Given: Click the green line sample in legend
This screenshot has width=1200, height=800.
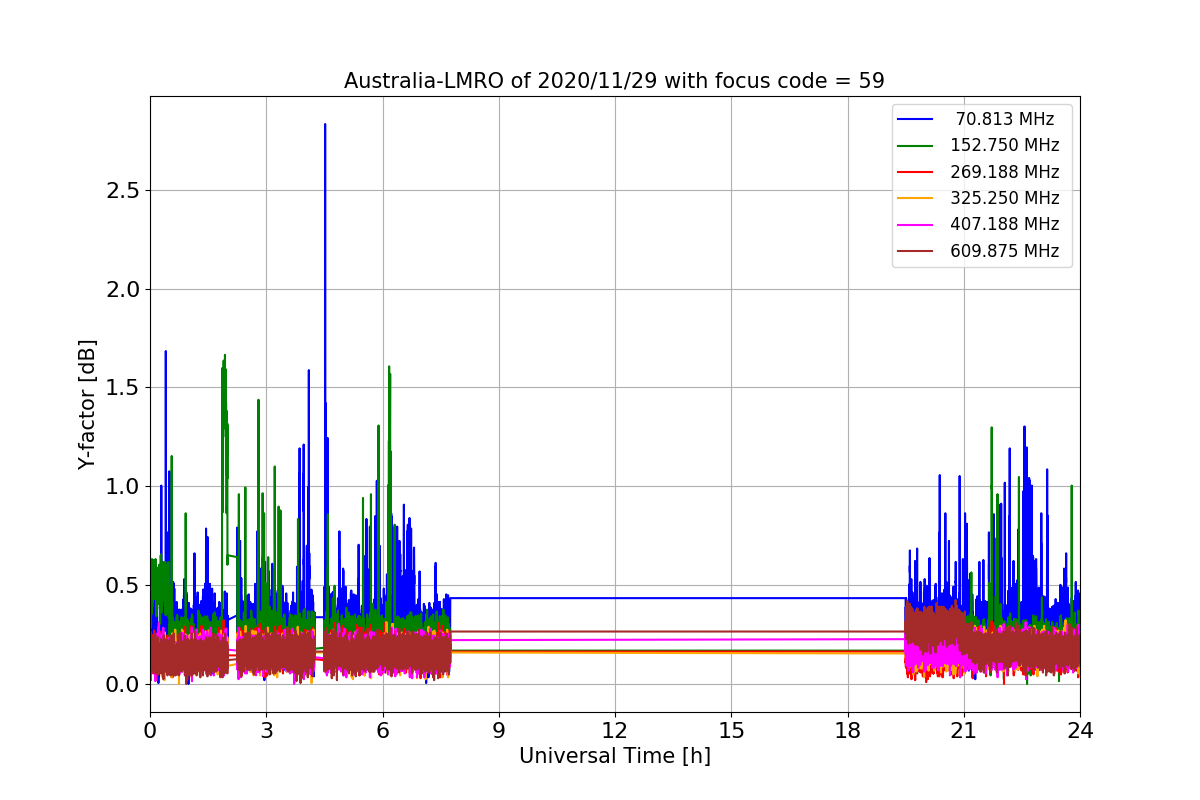Looking at the screenshot, I should coord(916,146).
